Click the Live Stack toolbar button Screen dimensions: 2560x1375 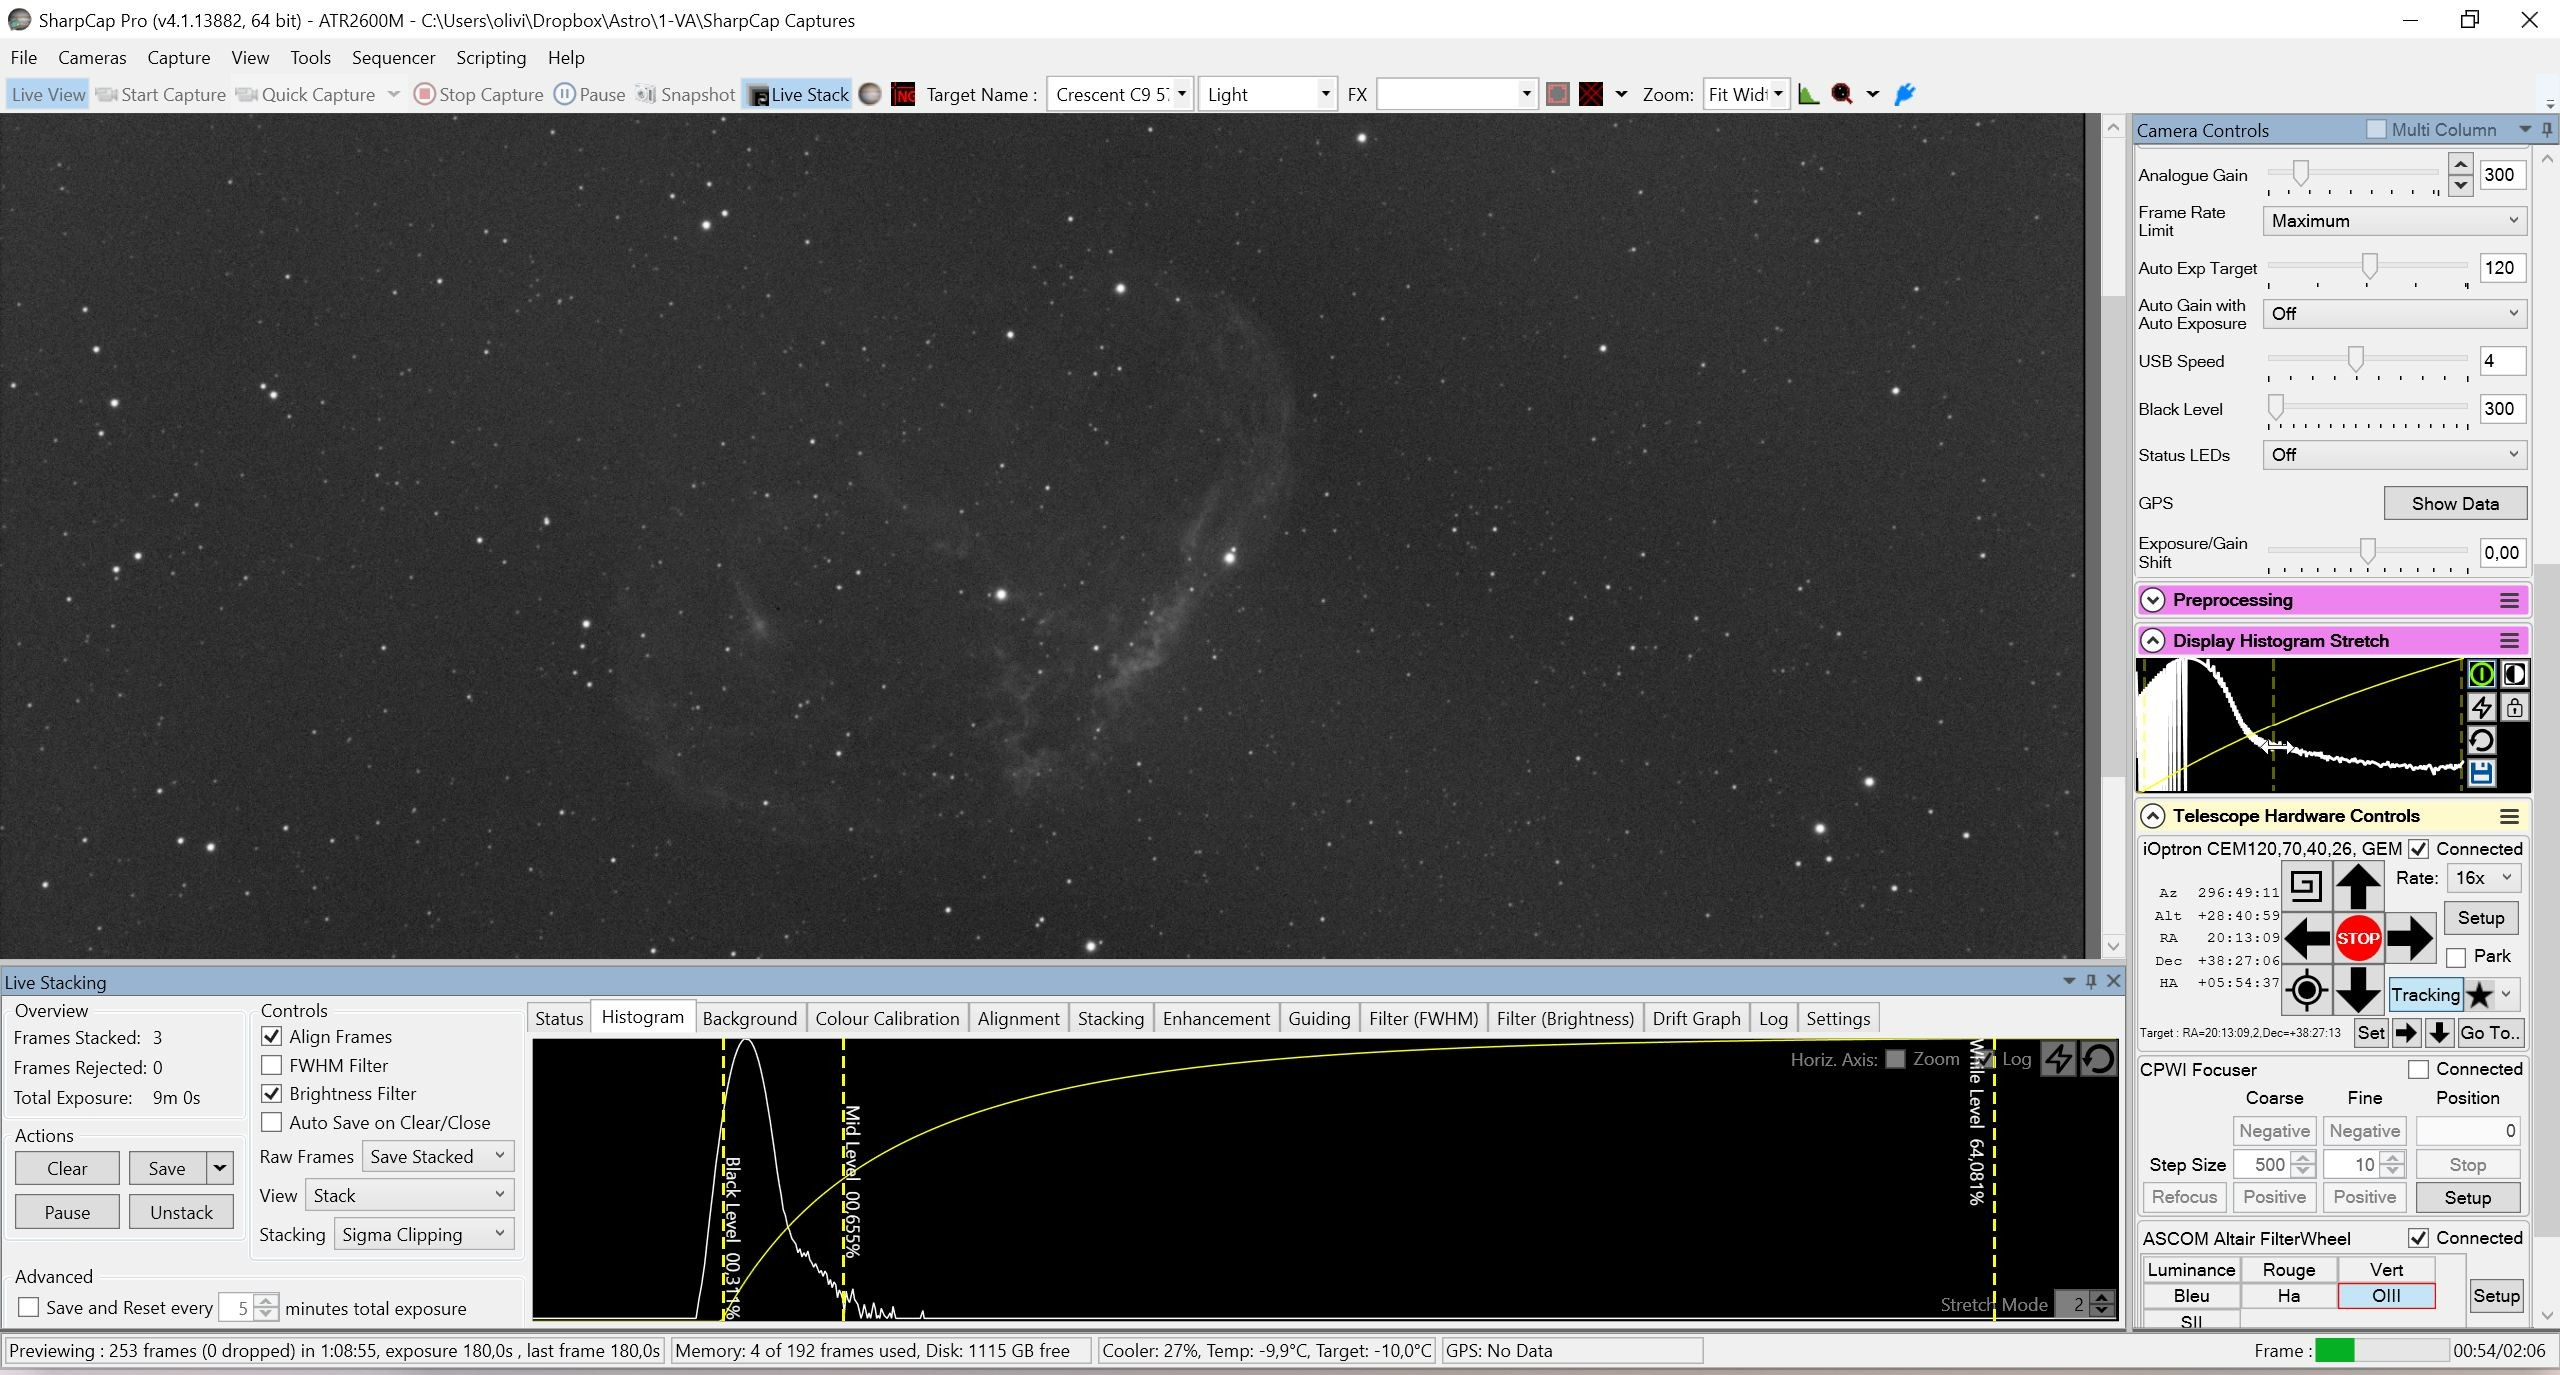pos(798,94)
